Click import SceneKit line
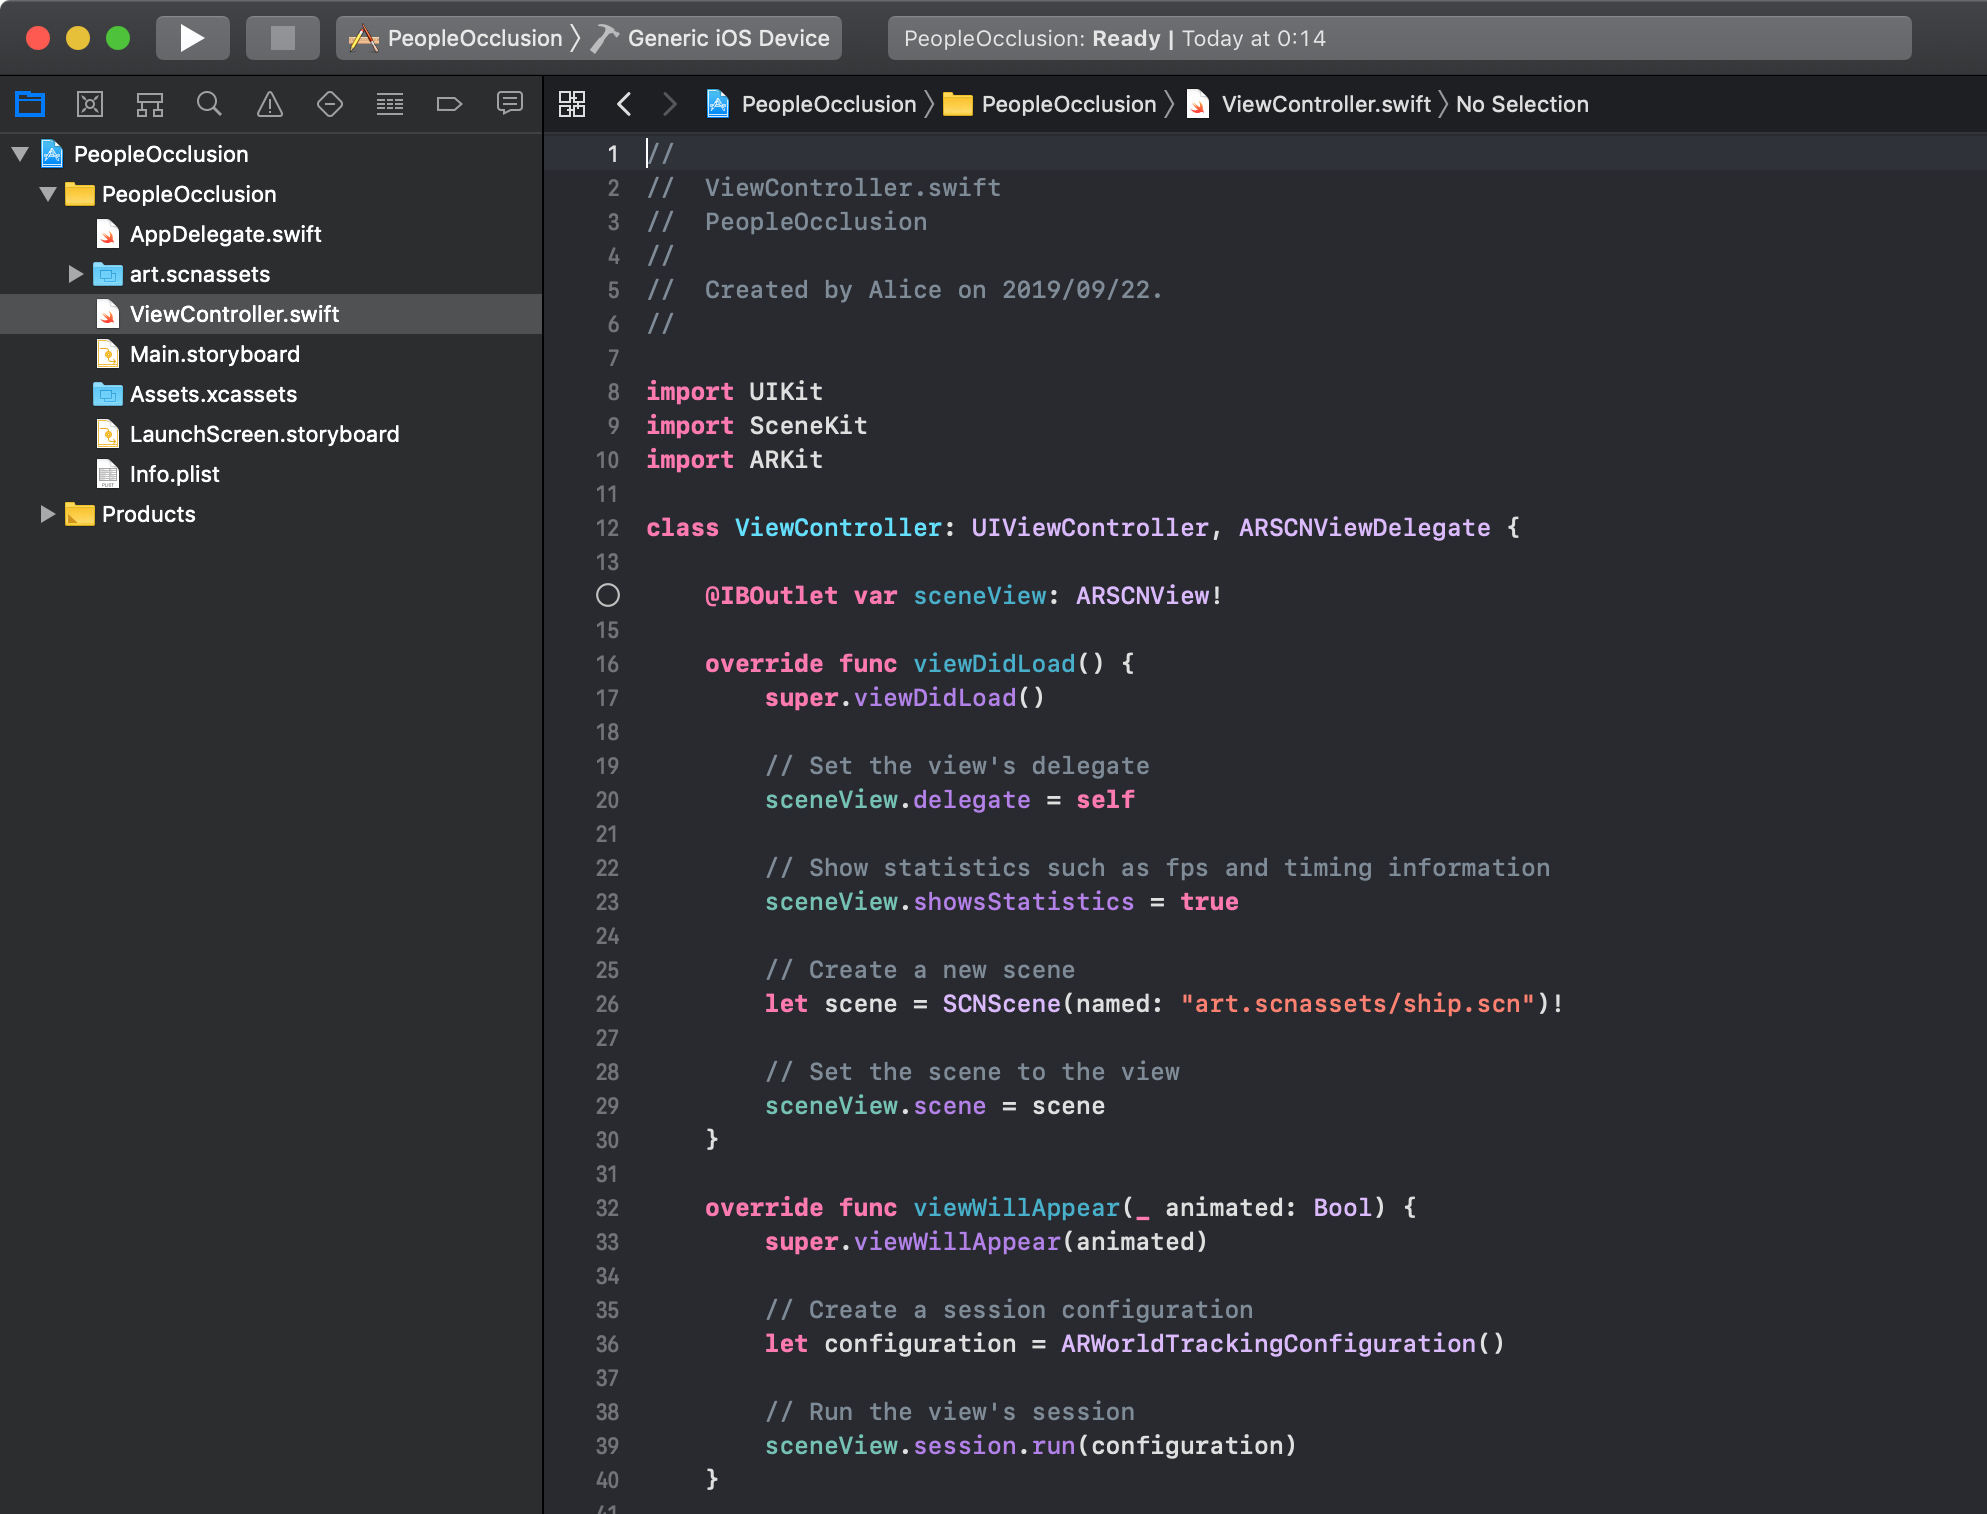 (756, 426)
